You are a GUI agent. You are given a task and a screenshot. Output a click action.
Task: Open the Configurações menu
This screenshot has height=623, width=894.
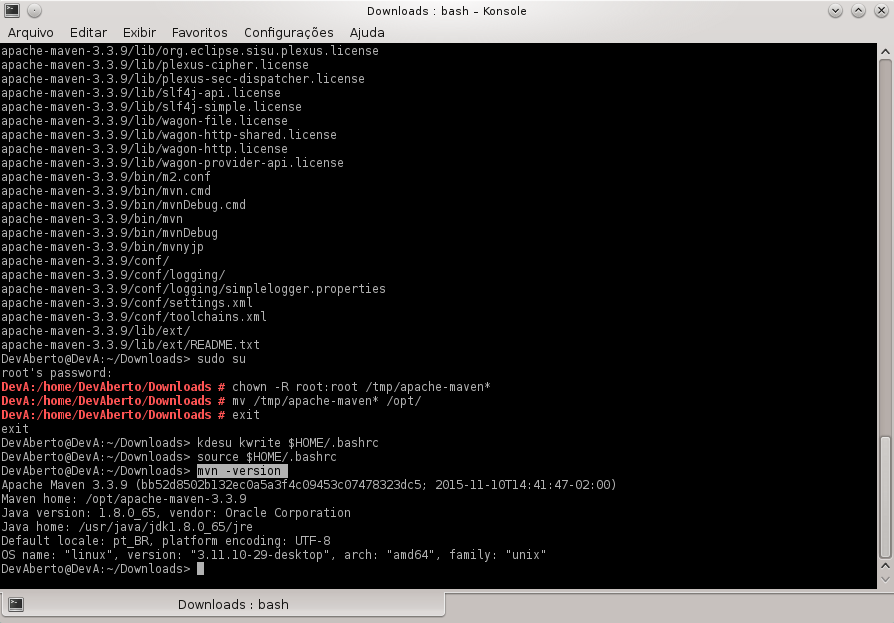pos(289,32)
